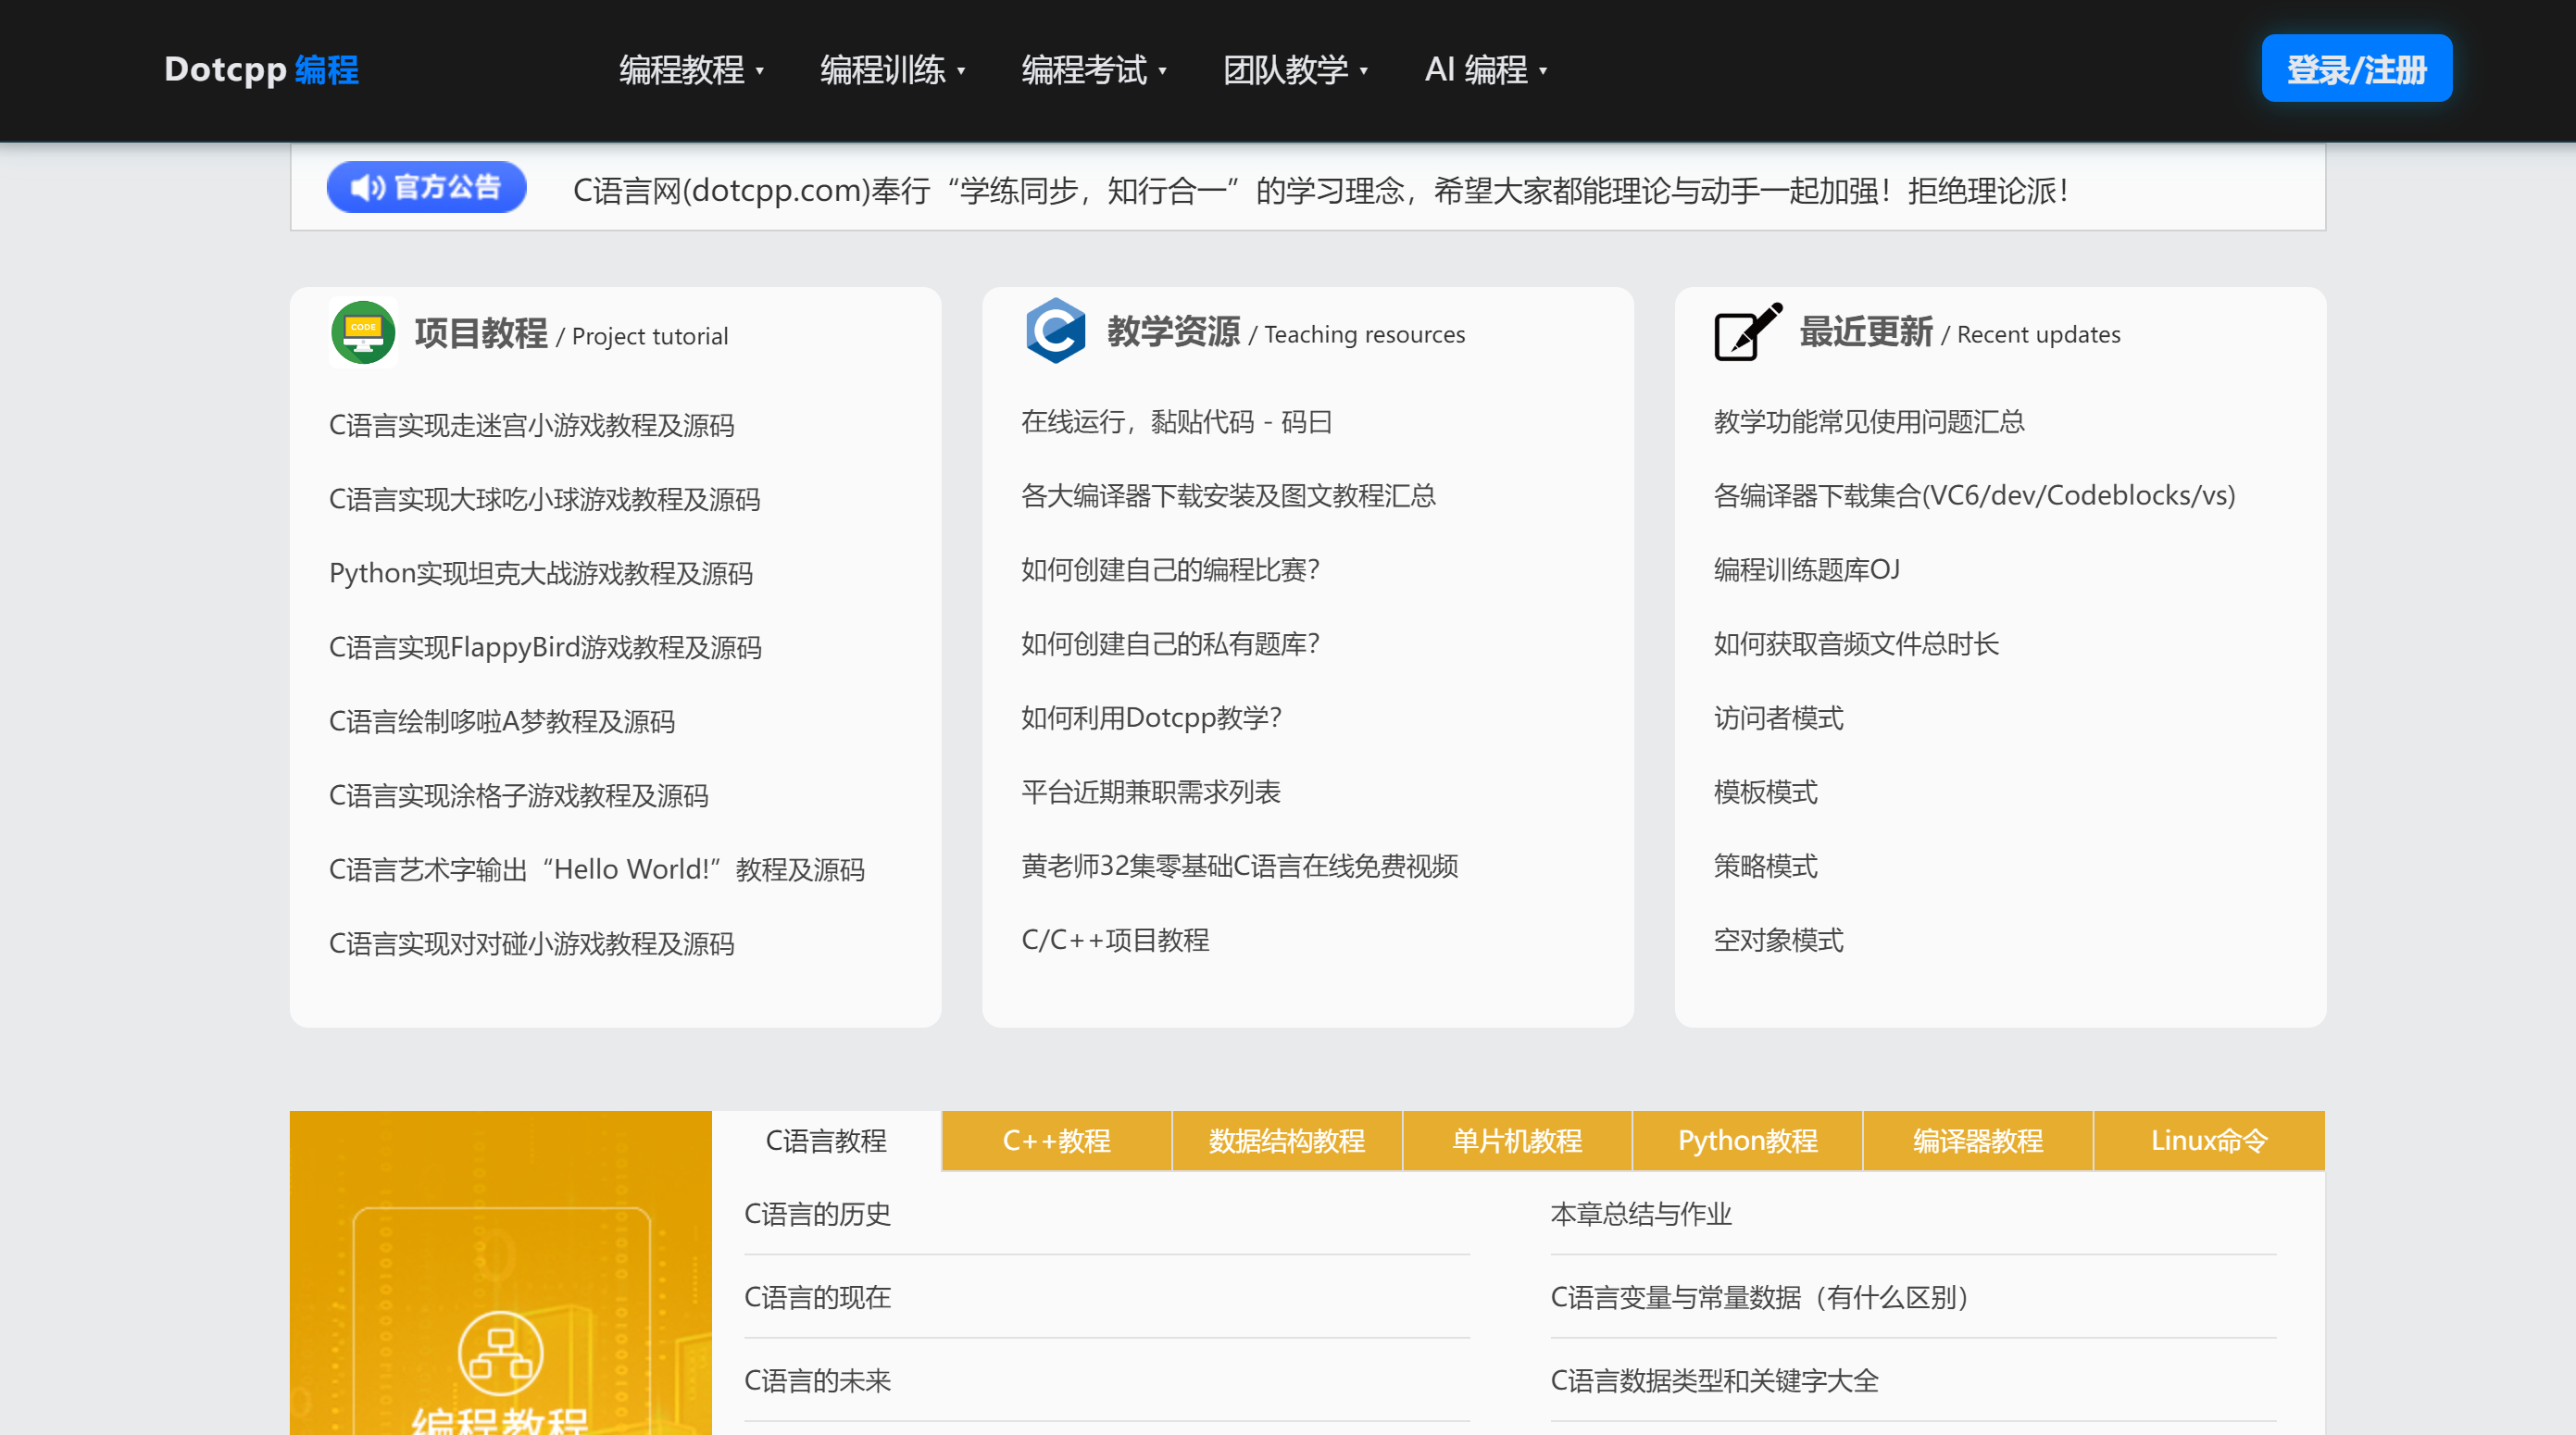
Task: Open the C语言的未来 lesson
Action: point(817,1381)
